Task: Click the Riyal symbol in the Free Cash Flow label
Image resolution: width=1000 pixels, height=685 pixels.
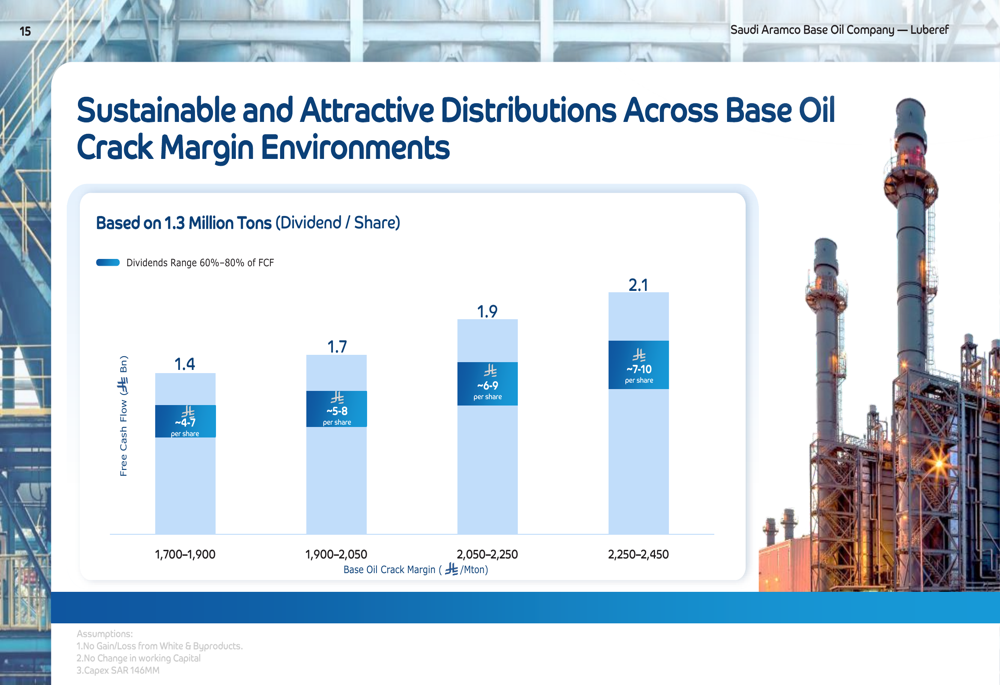Action: (x=124, y=384)
